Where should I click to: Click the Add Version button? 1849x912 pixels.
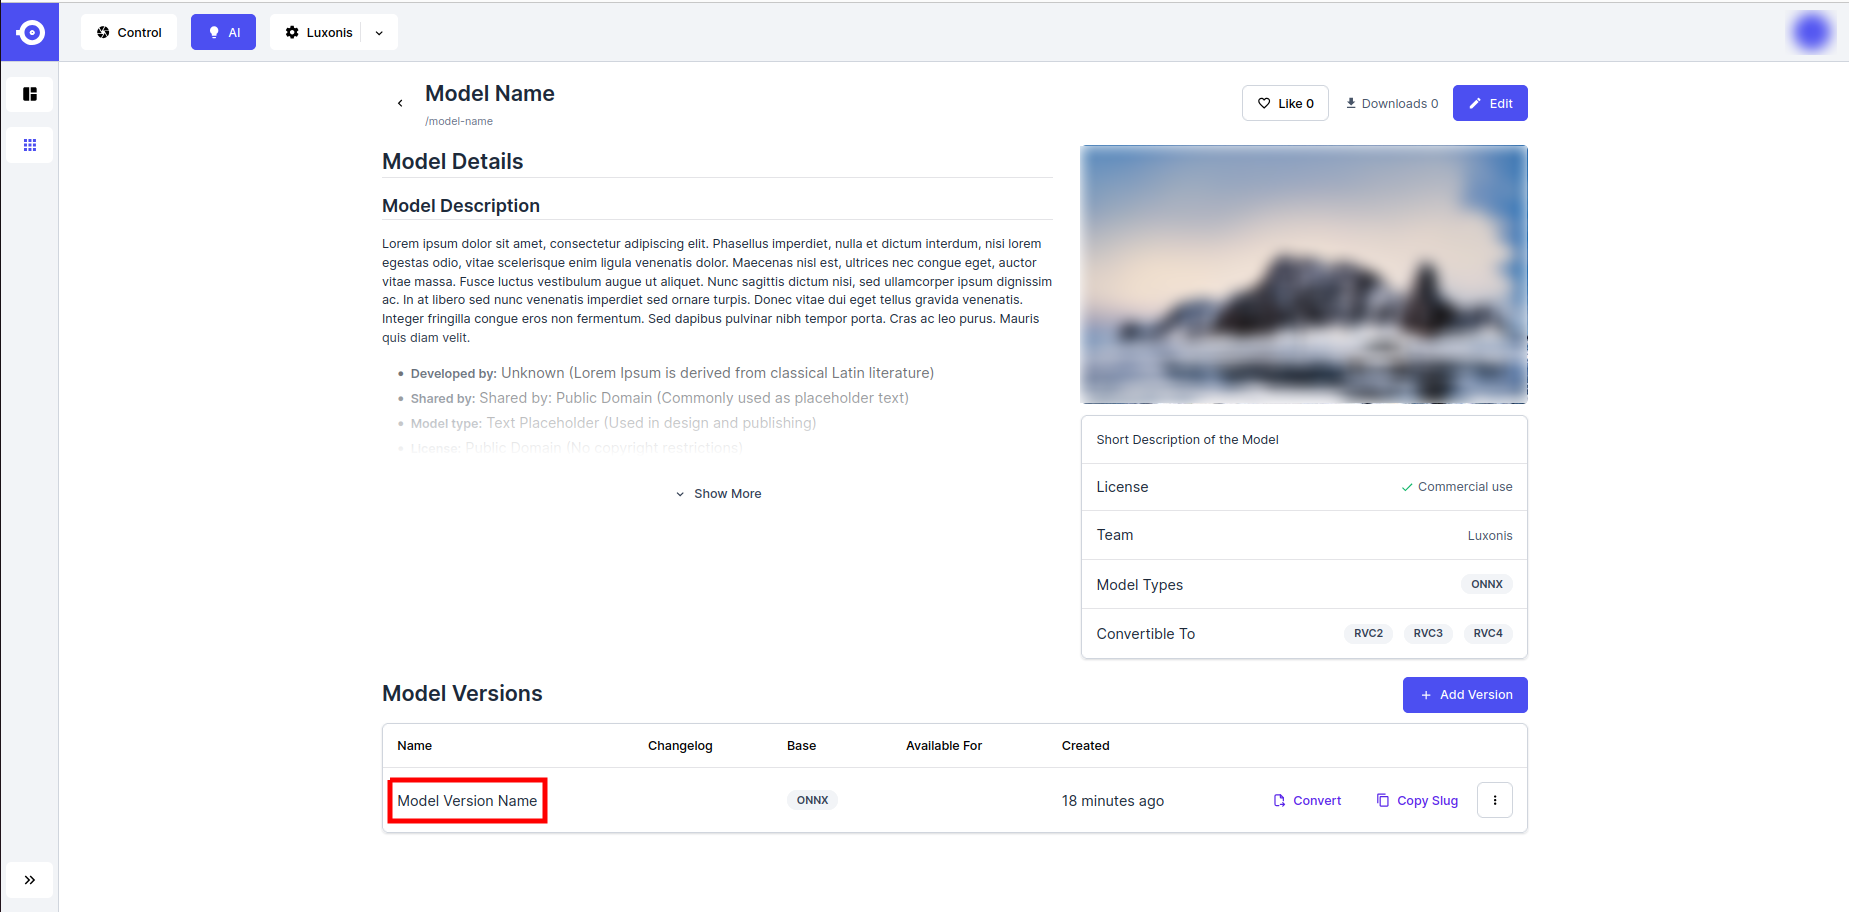coord(1465,695)
